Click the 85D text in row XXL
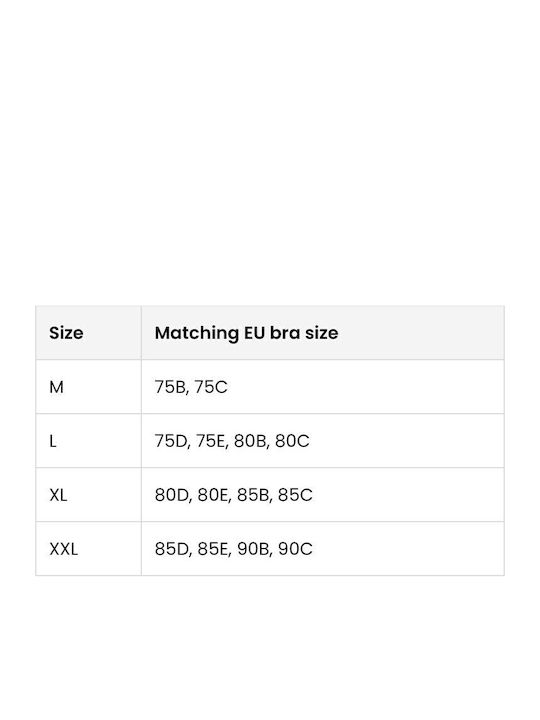The image size is (540, 720). point(173,549)
